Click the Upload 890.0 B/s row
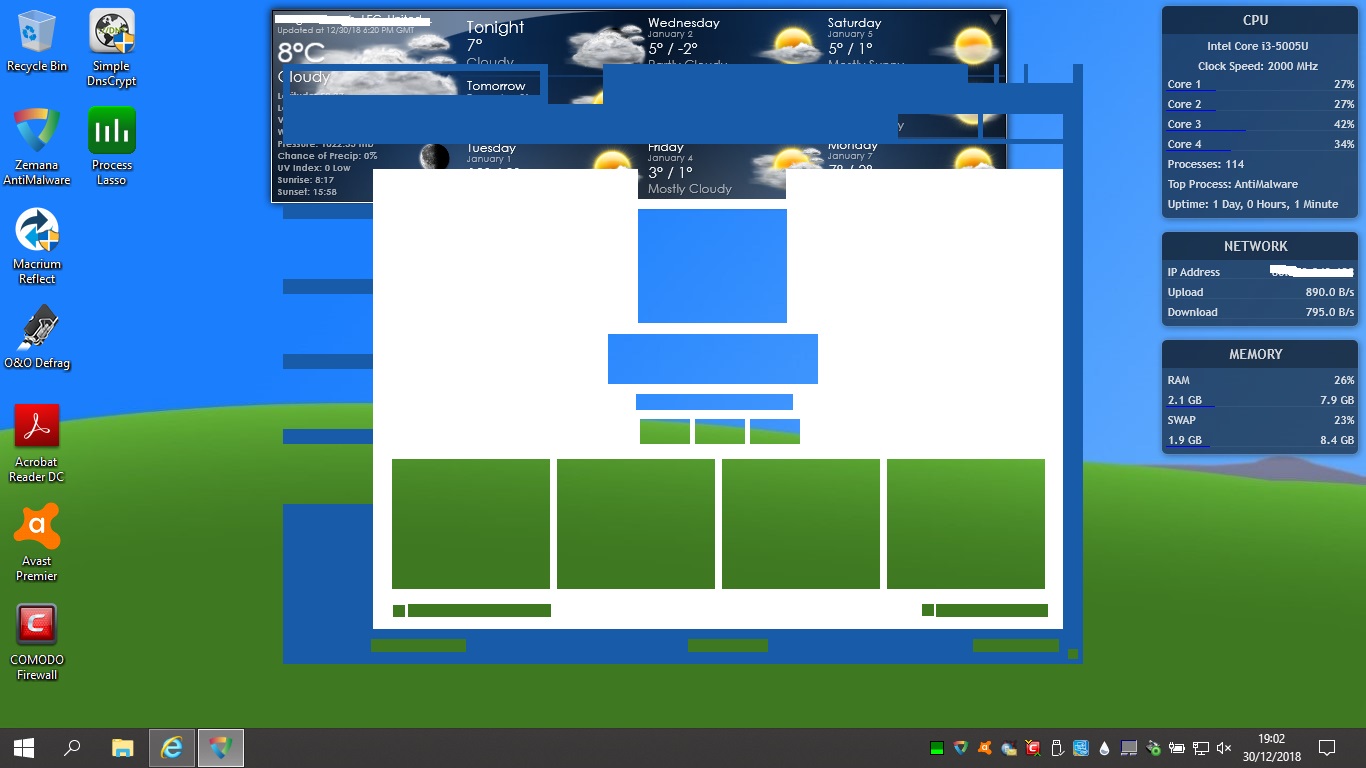The width and height of the screenshot is (1366, 768). 1260,292
